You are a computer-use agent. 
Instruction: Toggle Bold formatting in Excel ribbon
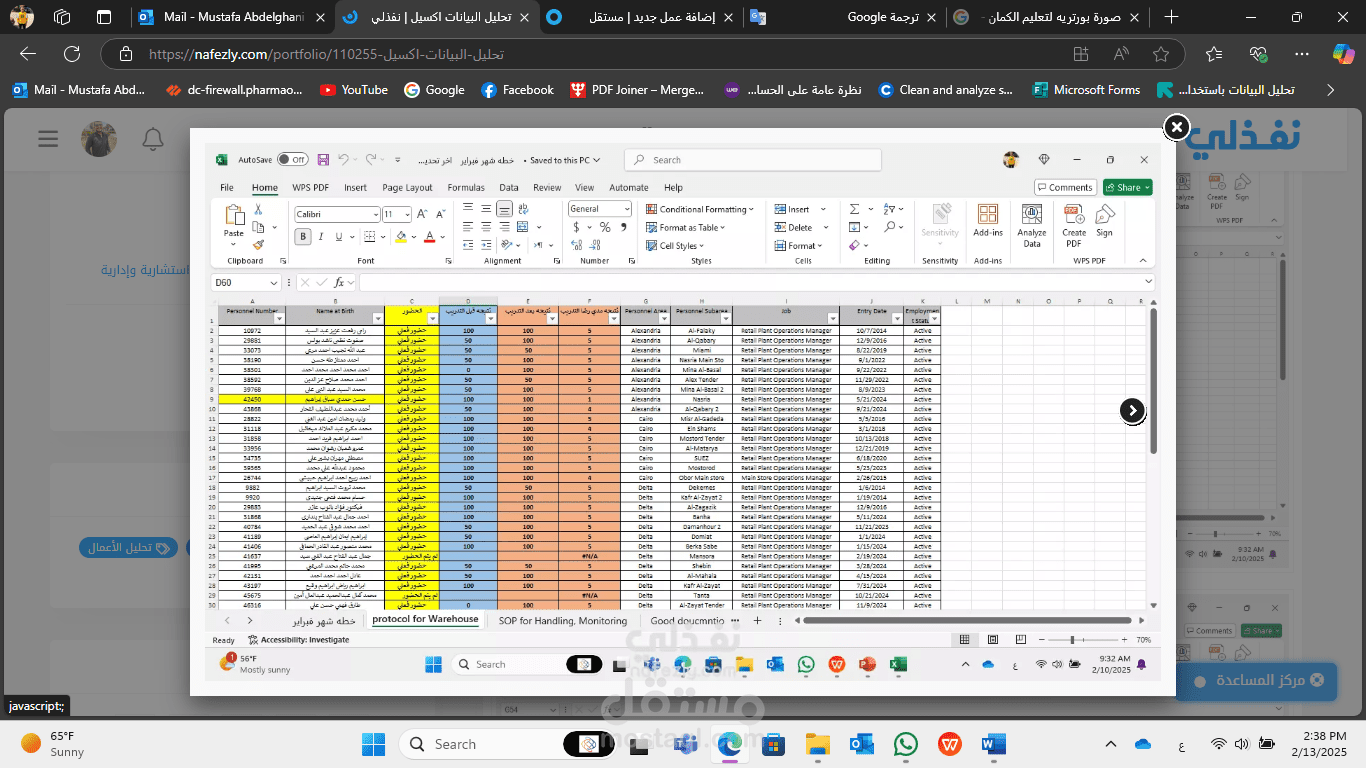[303, 237]
